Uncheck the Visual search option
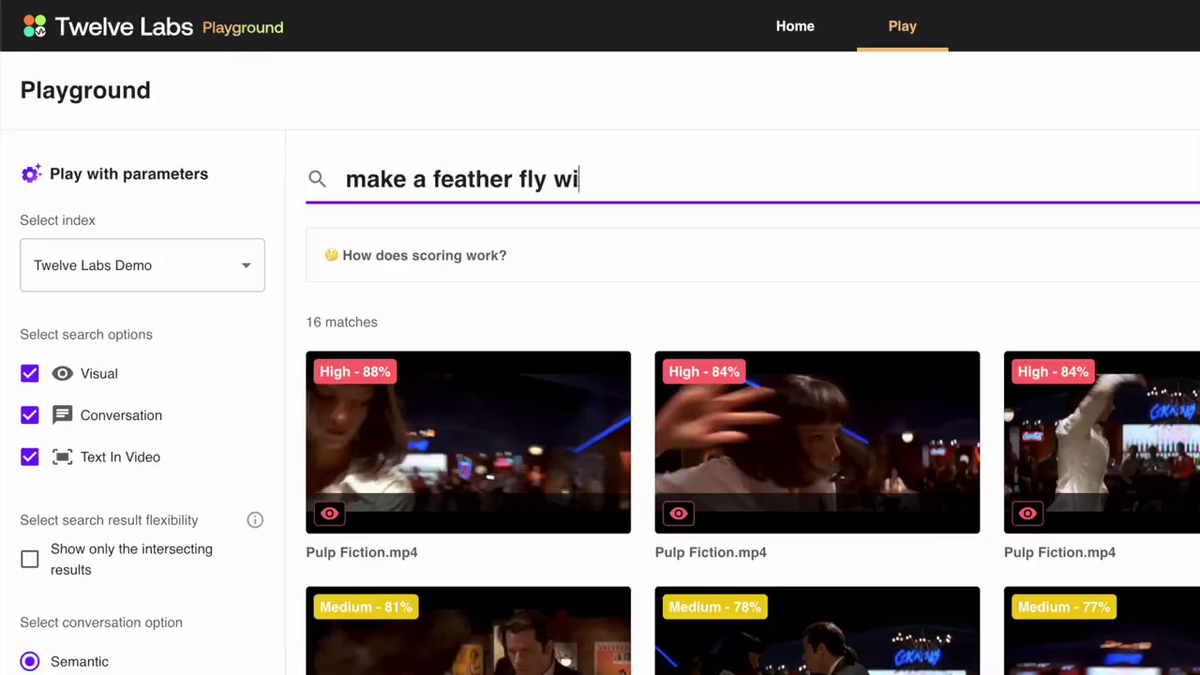This screenshot has width=1200, height=675. pyautogui.click(x=30, y=373)
